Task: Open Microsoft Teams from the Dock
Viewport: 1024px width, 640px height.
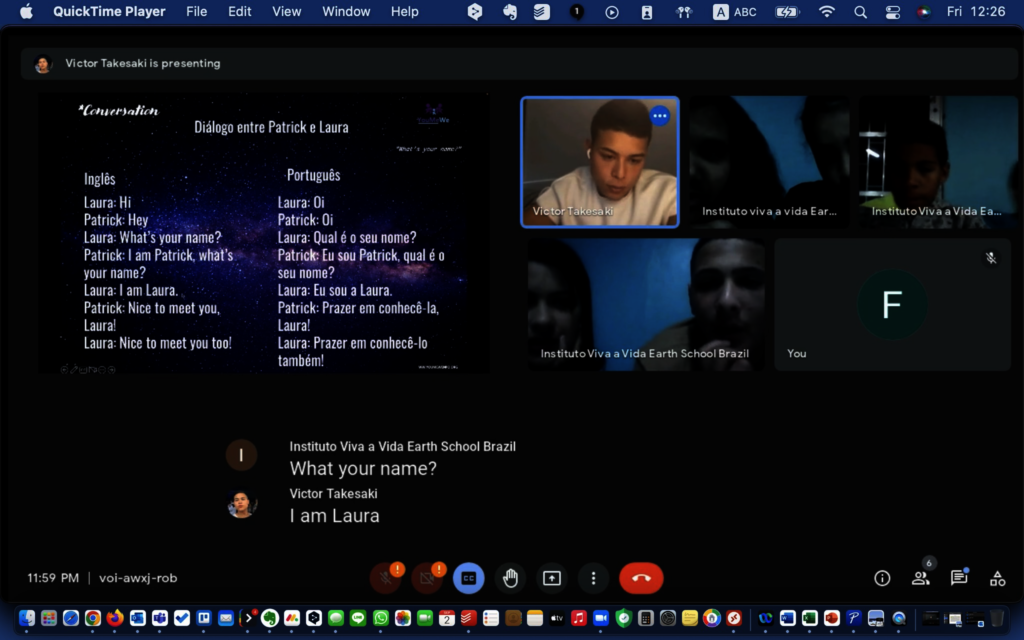Action: 159,618
